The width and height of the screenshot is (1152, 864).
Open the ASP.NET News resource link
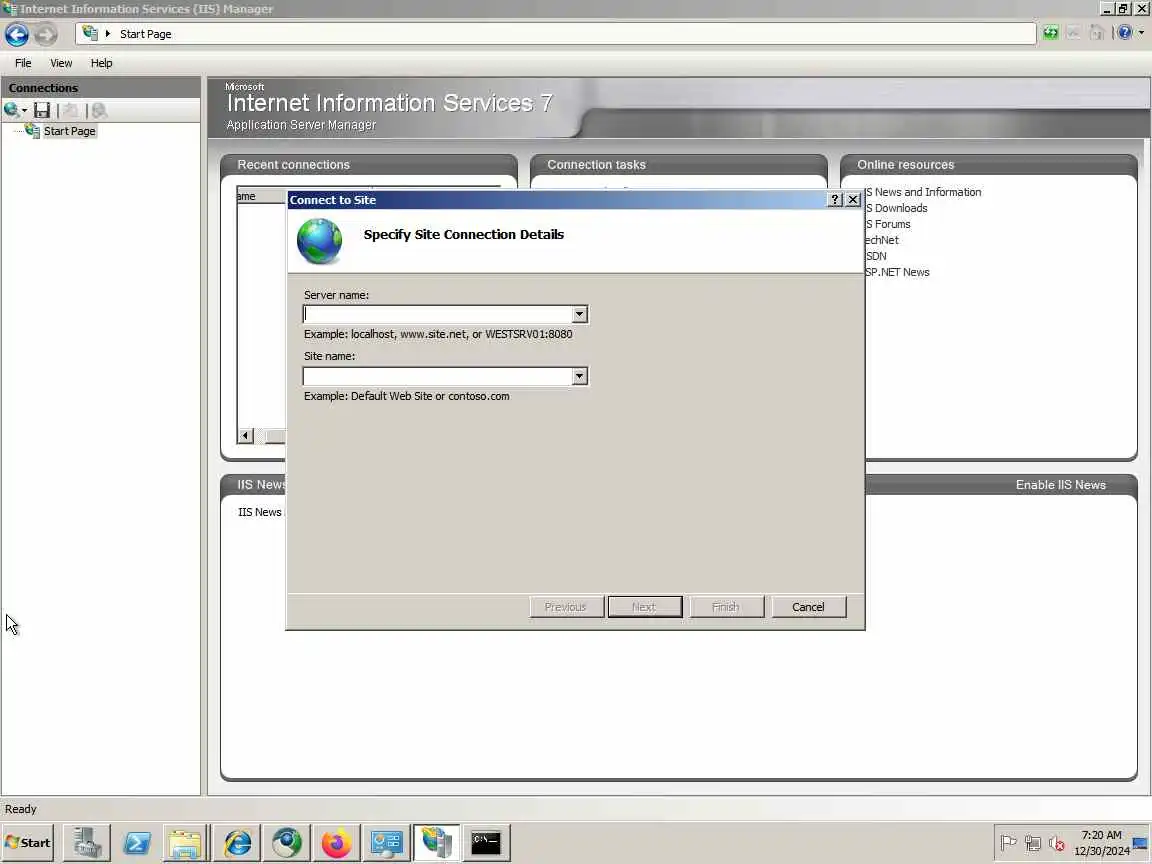(897, 272)
